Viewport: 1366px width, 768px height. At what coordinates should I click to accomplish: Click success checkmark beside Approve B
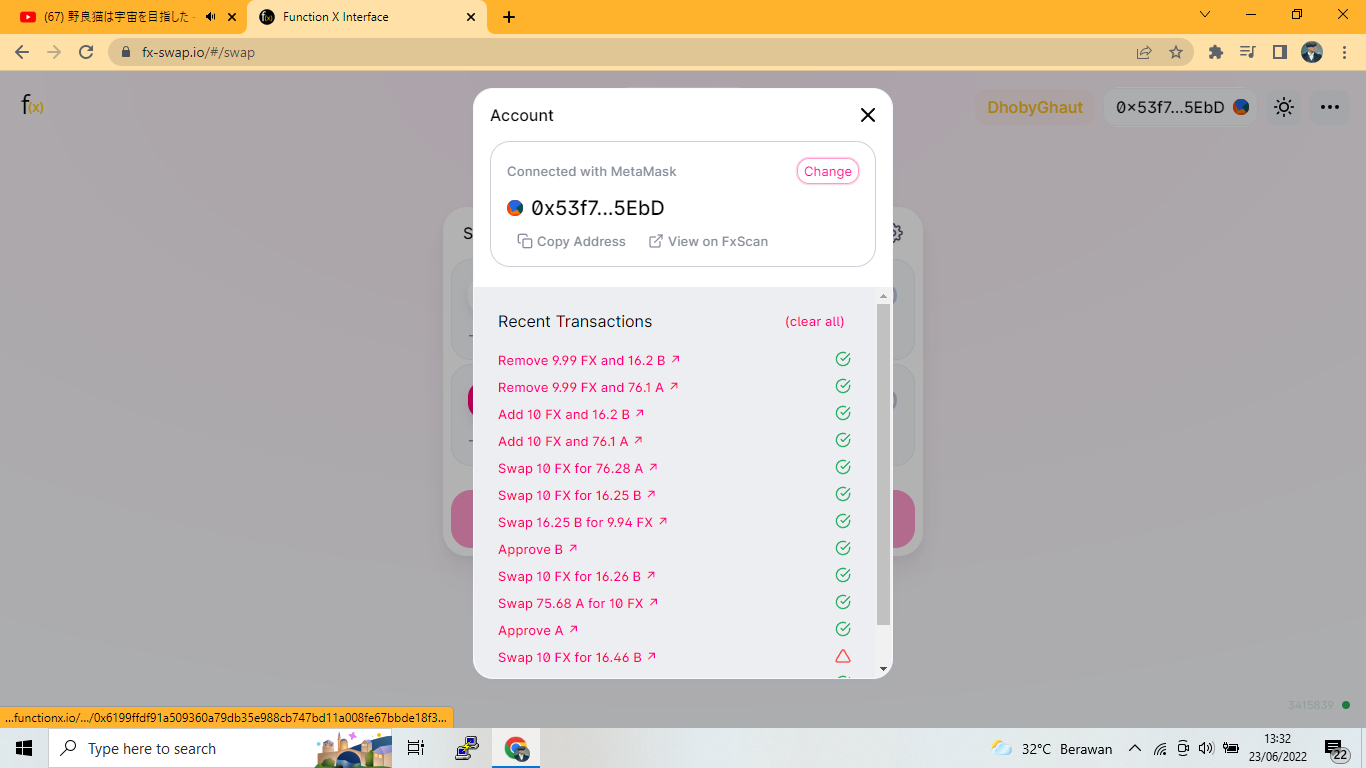point(843,548)
